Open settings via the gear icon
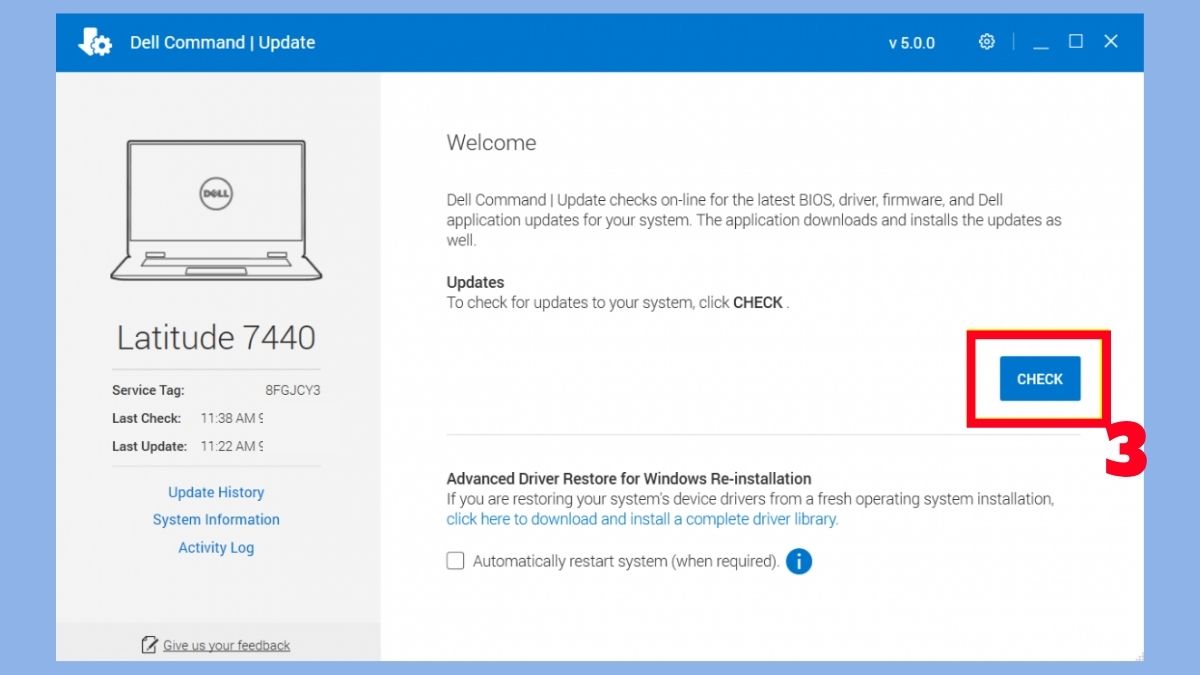 click(x=987, y=42)
